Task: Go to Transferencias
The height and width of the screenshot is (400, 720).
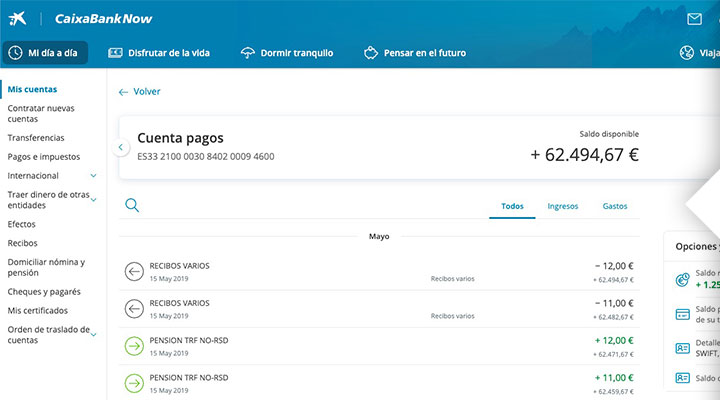Action: tap(36, 138)
